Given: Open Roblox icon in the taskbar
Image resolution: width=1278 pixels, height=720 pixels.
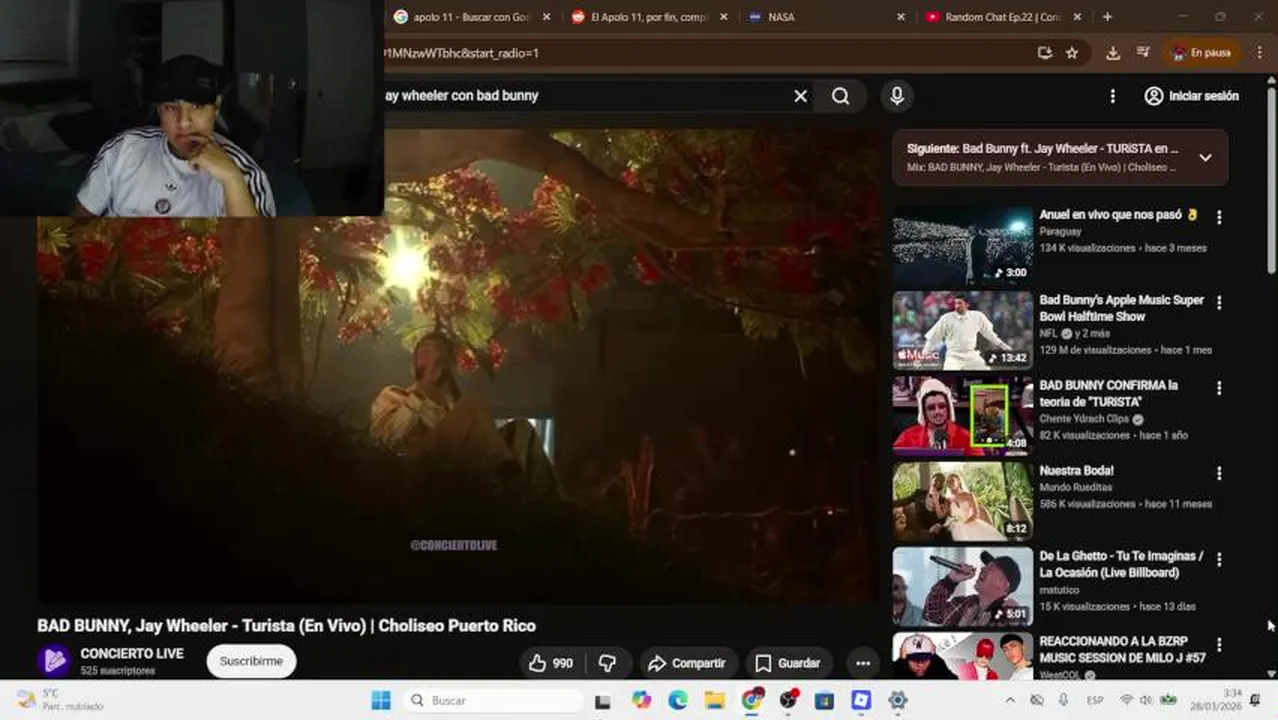Looking at the screenshot, I should 861,700.
